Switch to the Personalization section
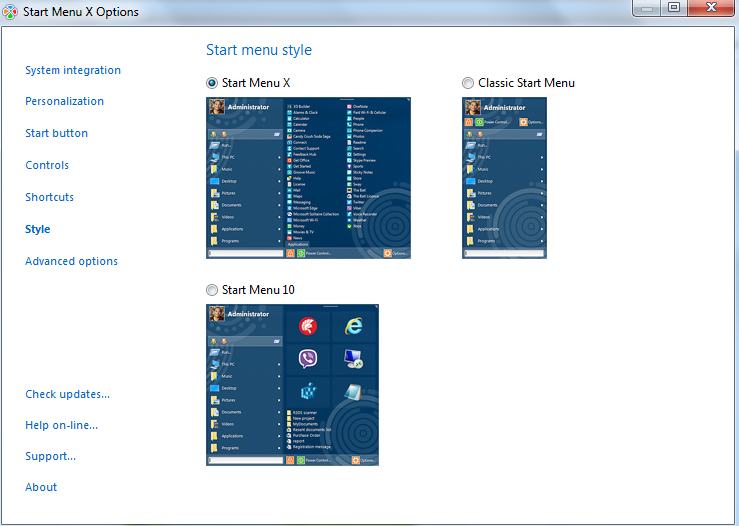739x526 pixels. pyautogui.click(x=64, y=101)
